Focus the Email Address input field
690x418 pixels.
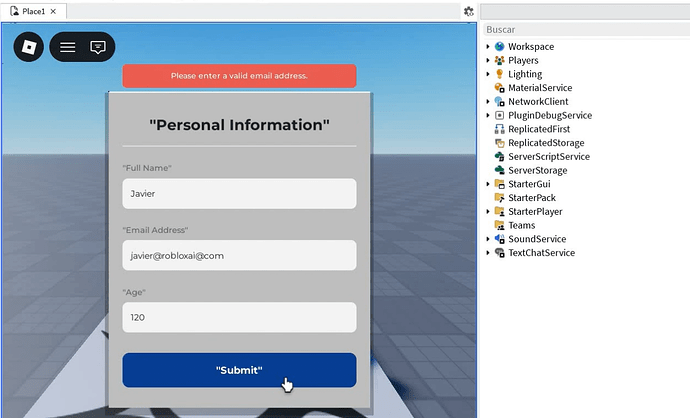click(x=239, y=255)
